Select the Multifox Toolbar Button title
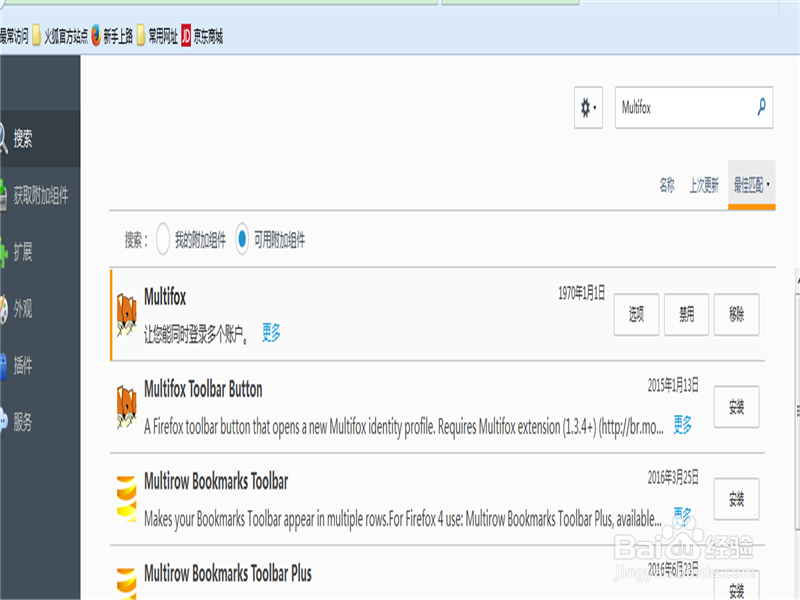Image resolution: width=800 pixels, height=600 pixels. click(203, 389)
